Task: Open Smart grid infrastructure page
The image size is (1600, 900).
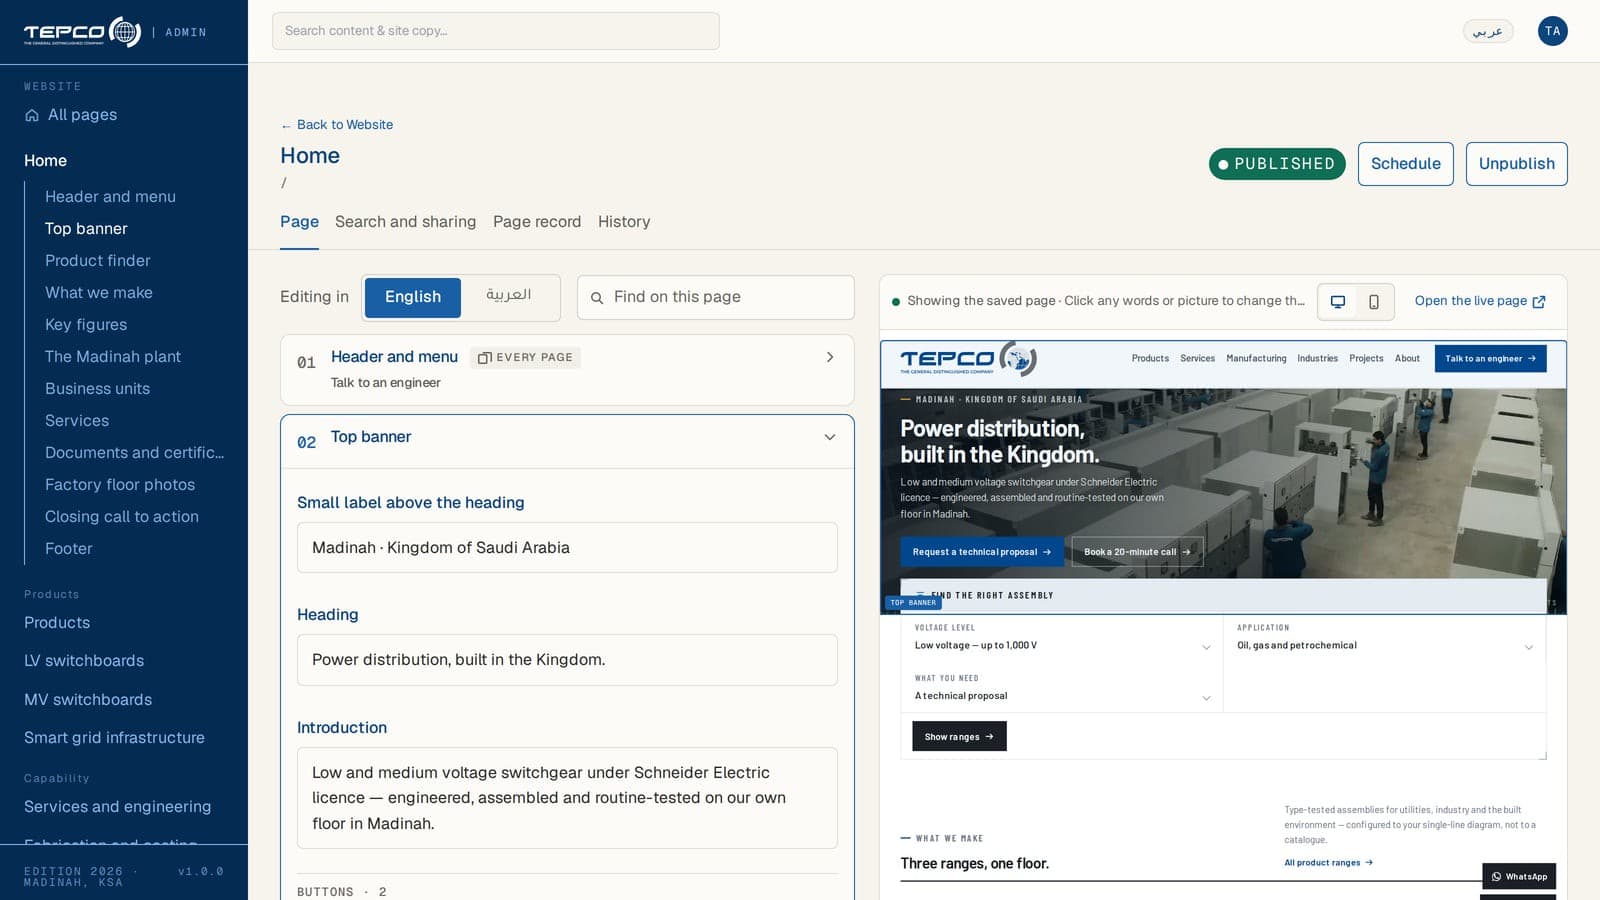Action: [x=114, y=738]
